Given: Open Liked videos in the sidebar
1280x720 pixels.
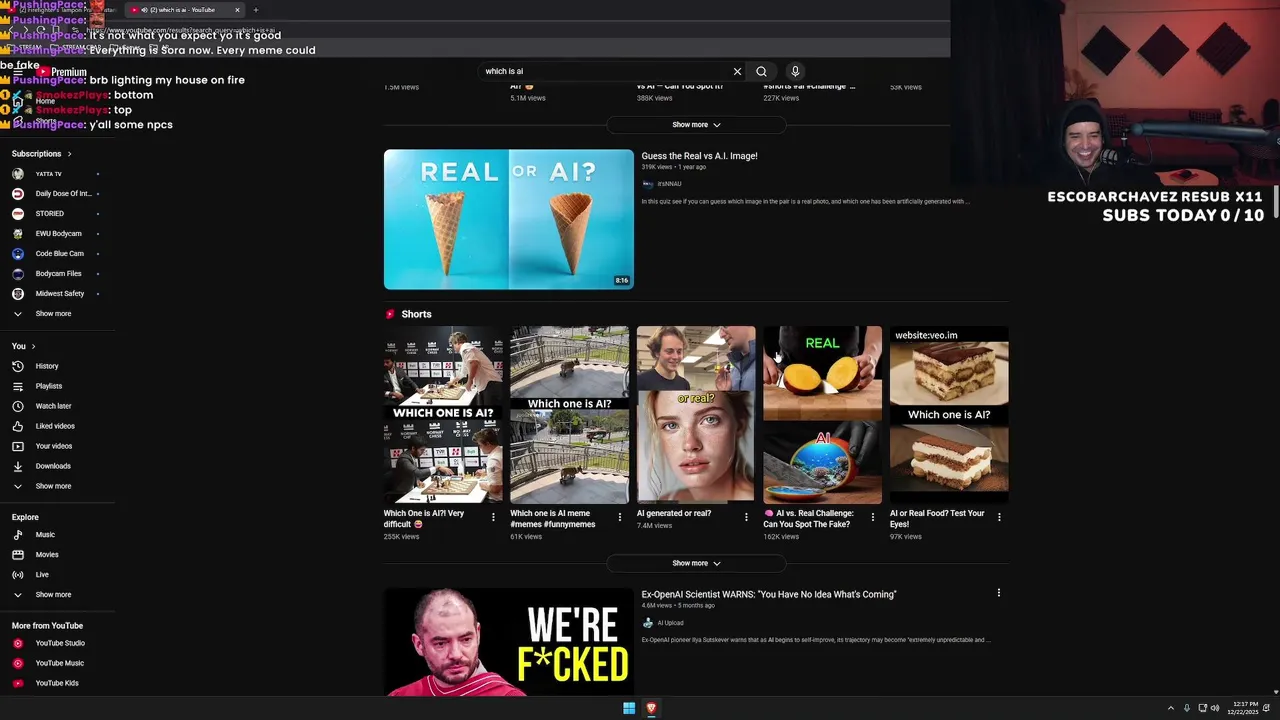Looking at the screenshot, I should click(x=57, y=426).
